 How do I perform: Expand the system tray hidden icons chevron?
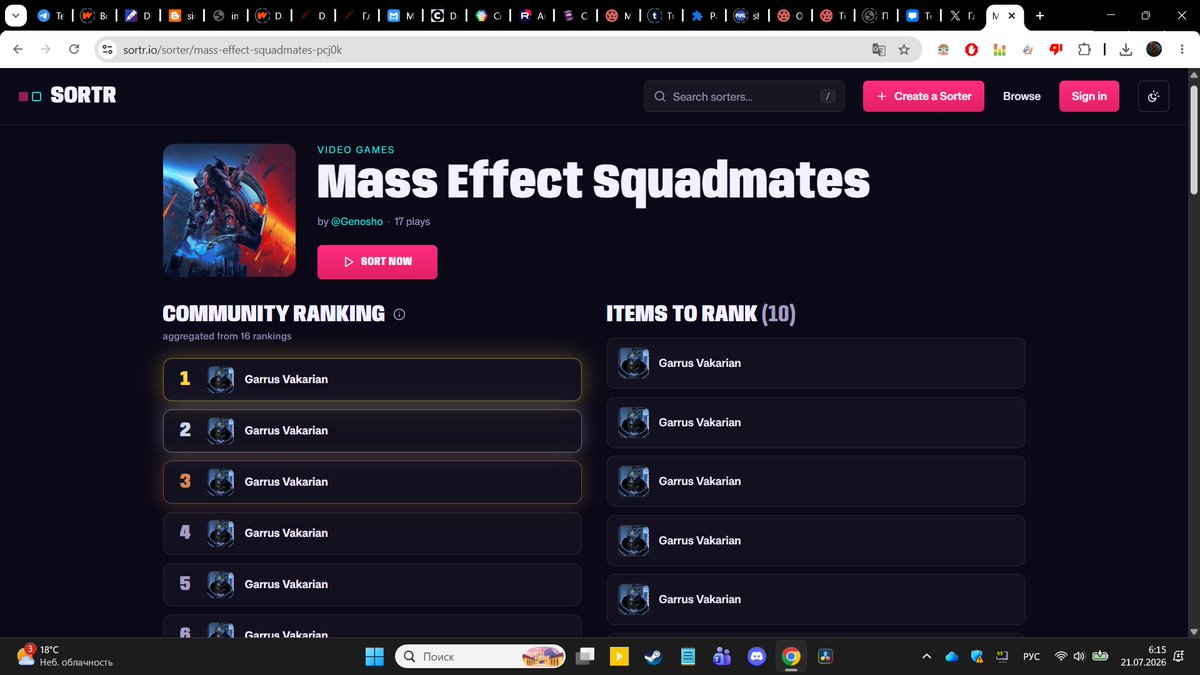(926, 656)
